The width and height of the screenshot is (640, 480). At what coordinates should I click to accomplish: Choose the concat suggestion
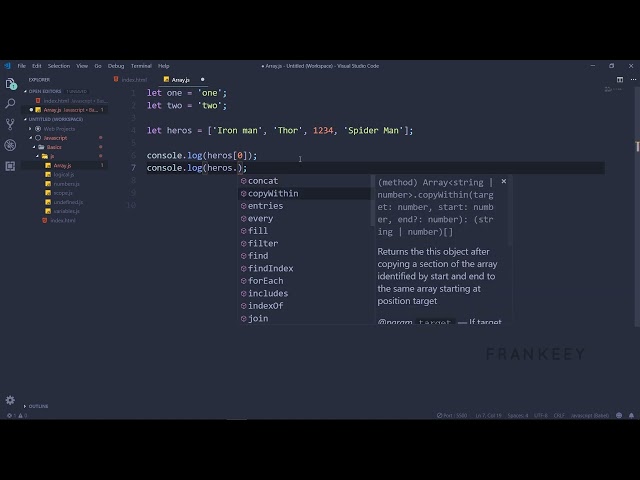pos(304,181)
